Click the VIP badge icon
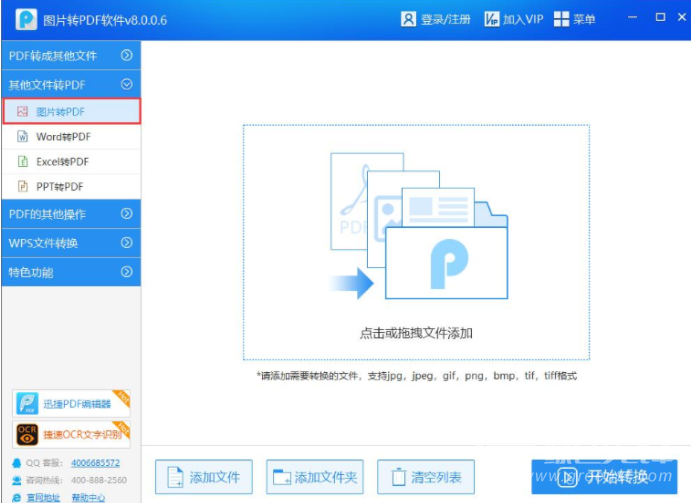The image size is (691, 503). click(x=491, y=19)
